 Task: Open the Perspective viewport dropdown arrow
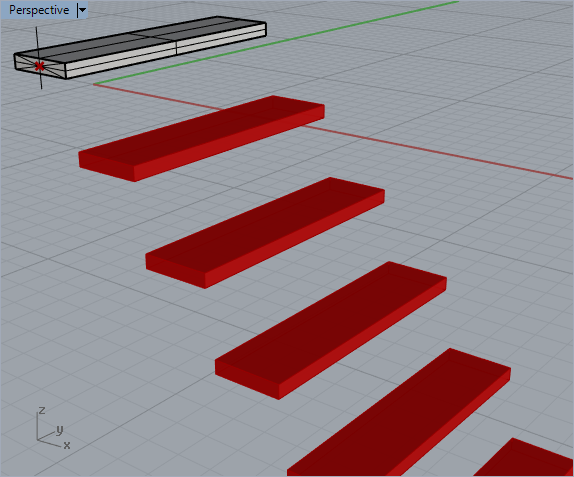tap(82, 10)
